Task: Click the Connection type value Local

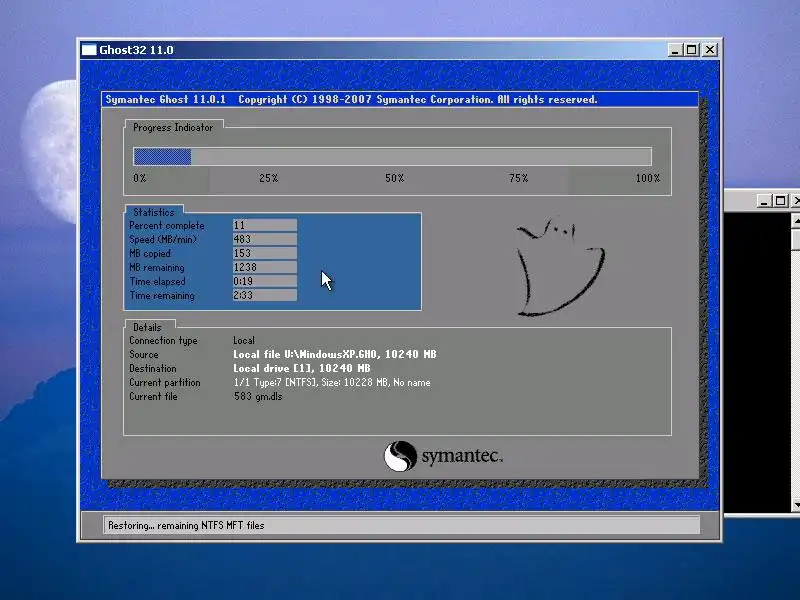Action: click(244, 340)
